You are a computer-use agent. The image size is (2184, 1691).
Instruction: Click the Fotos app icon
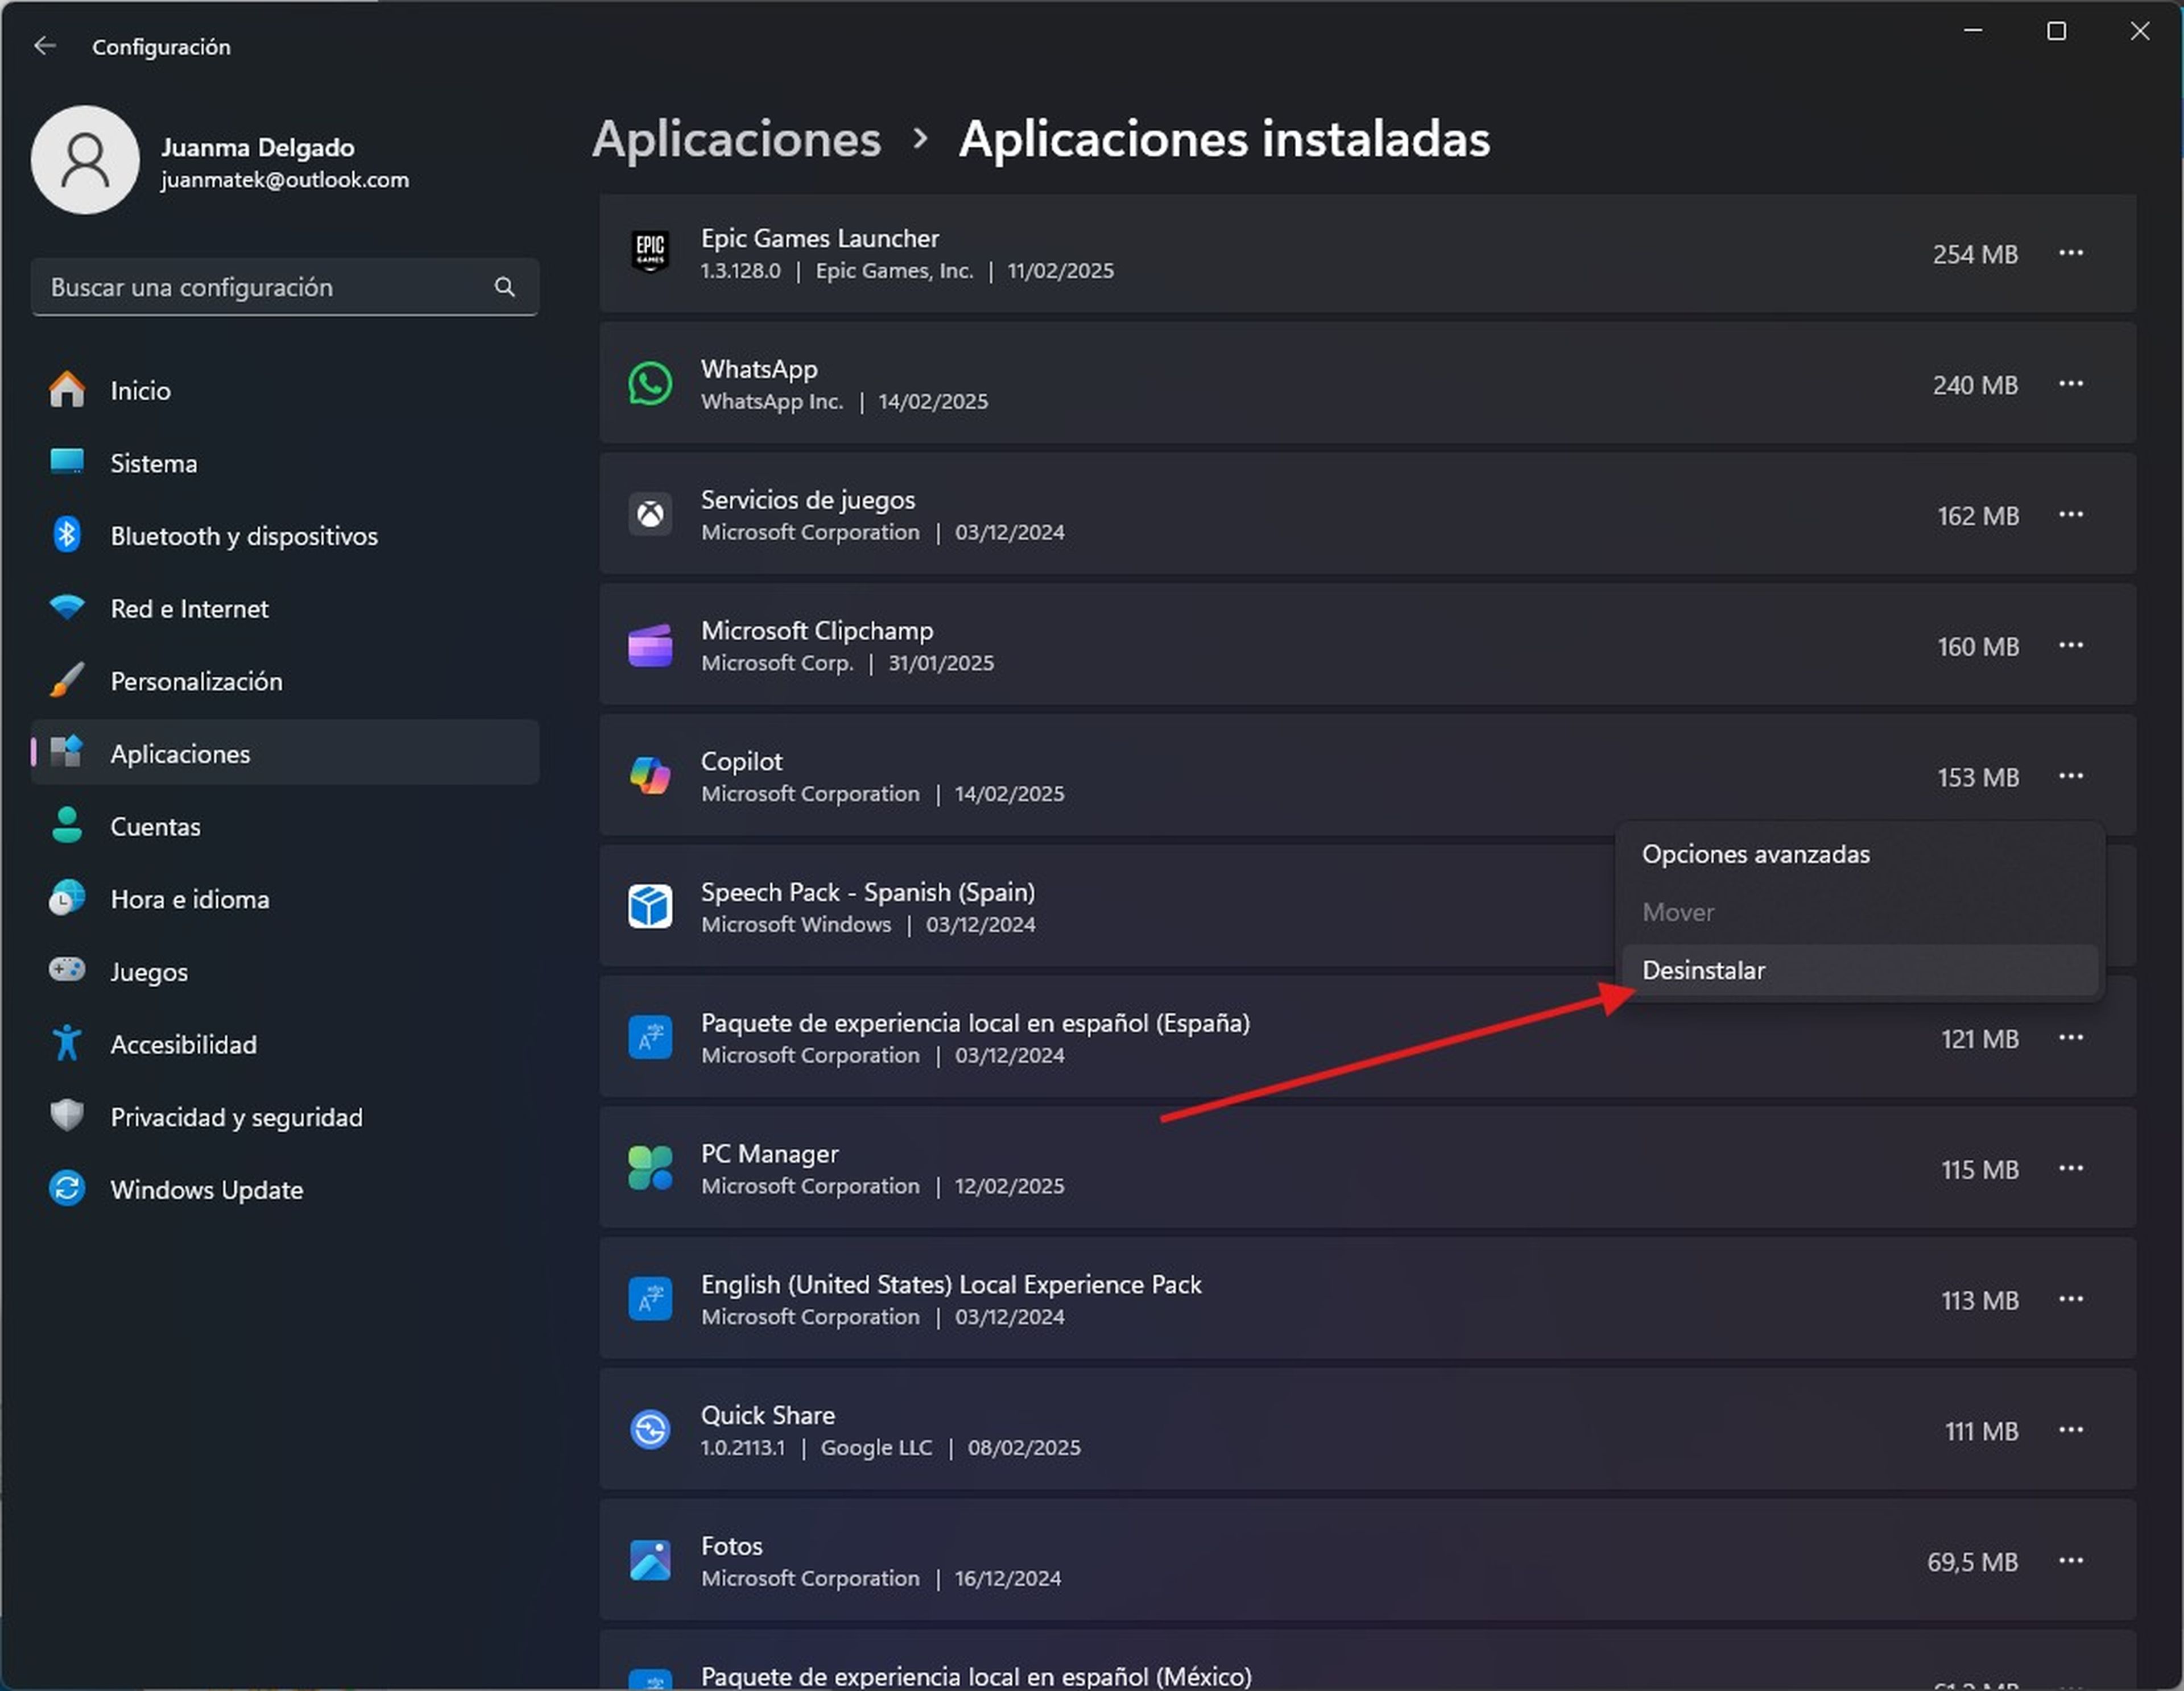[x=650, y=1560]
